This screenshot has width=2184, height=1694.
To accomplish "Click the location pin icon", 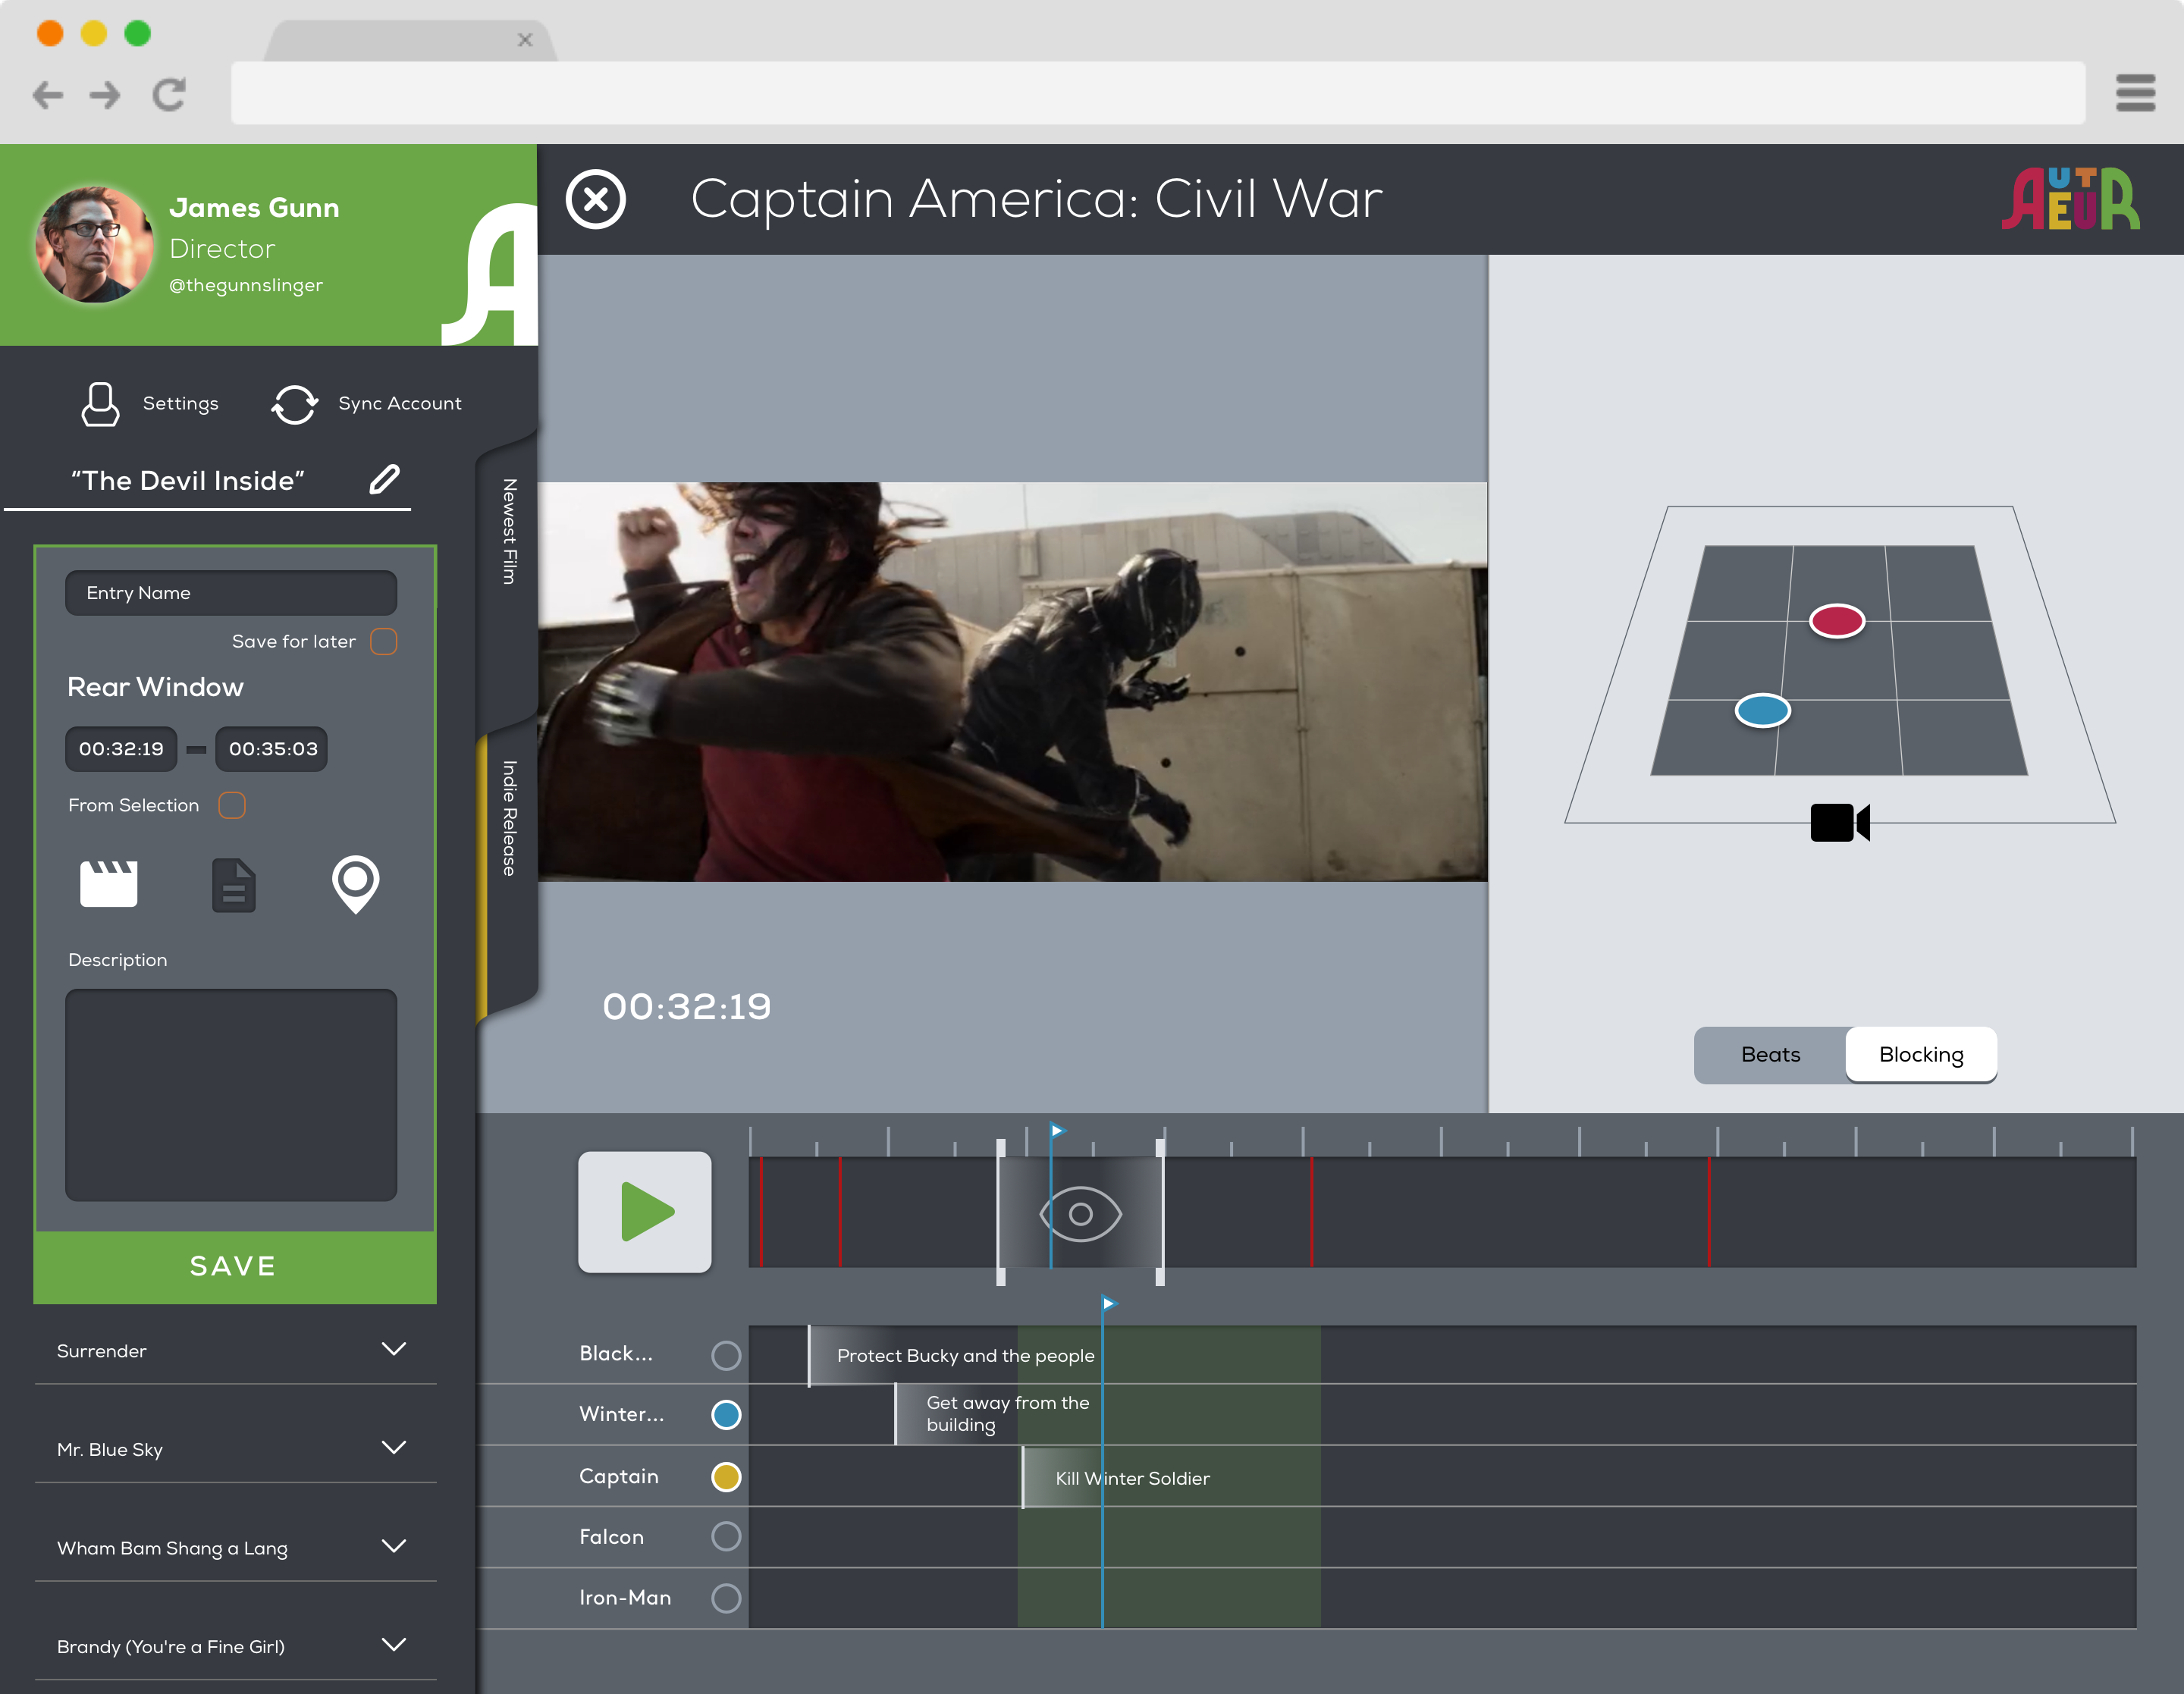I will (x=355, y=883).
